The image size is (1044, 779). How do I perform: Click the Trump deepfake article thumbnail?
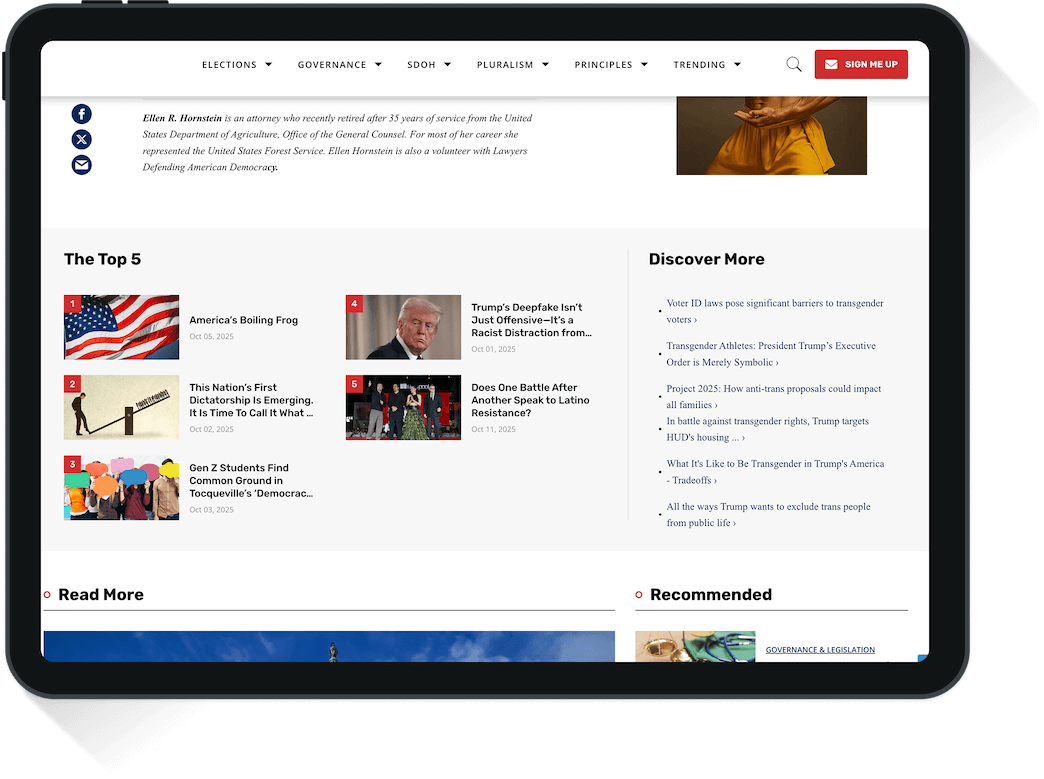[403, 327]
